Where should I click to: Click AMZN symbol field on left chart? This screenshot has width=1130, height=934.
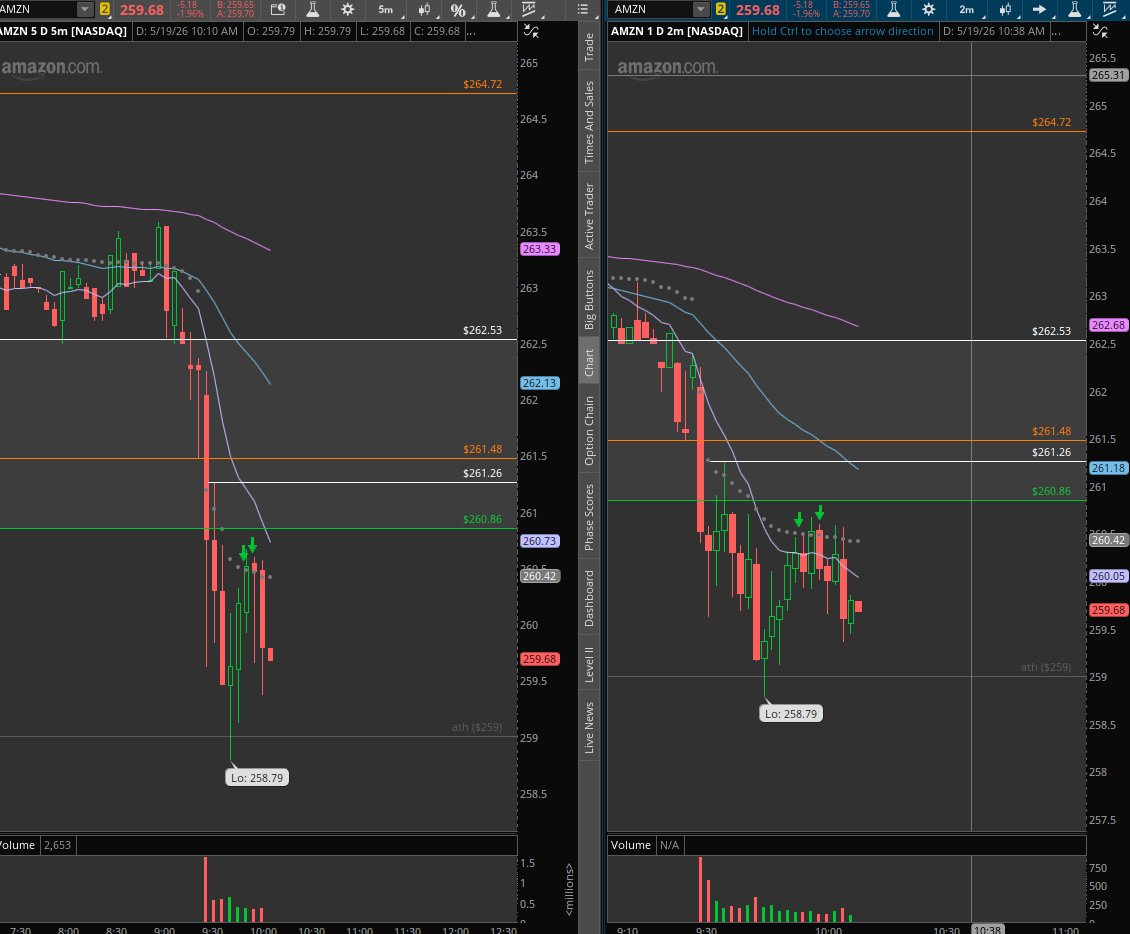(x=38, y=9)
